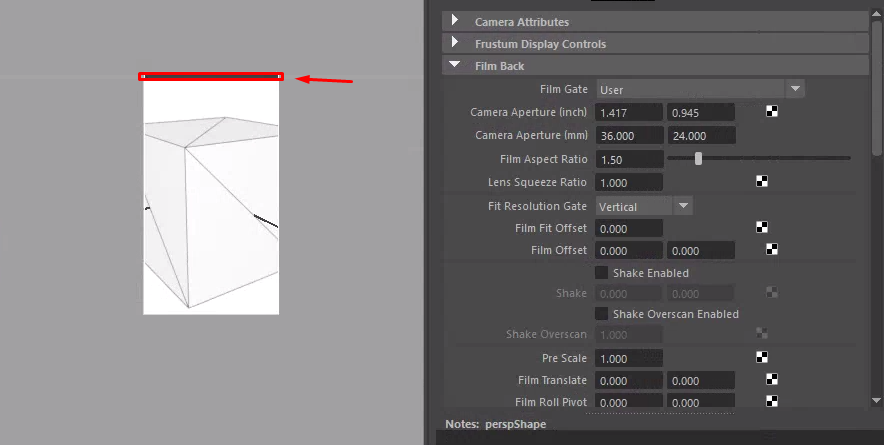Click the Camera Aperture mm width field
Image resolution: width=884 pixels, height=445 pixels.
coord(629,136)
